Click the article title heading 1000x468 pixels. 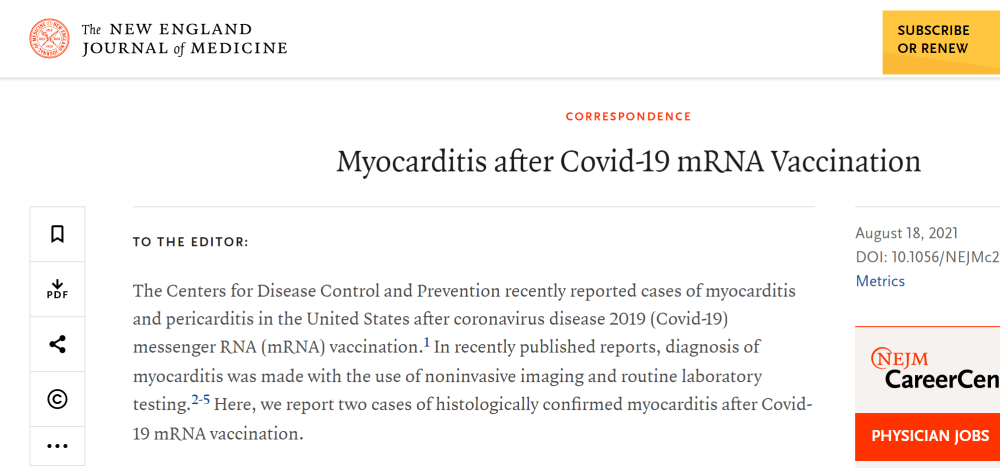click(x=628, y=161)
